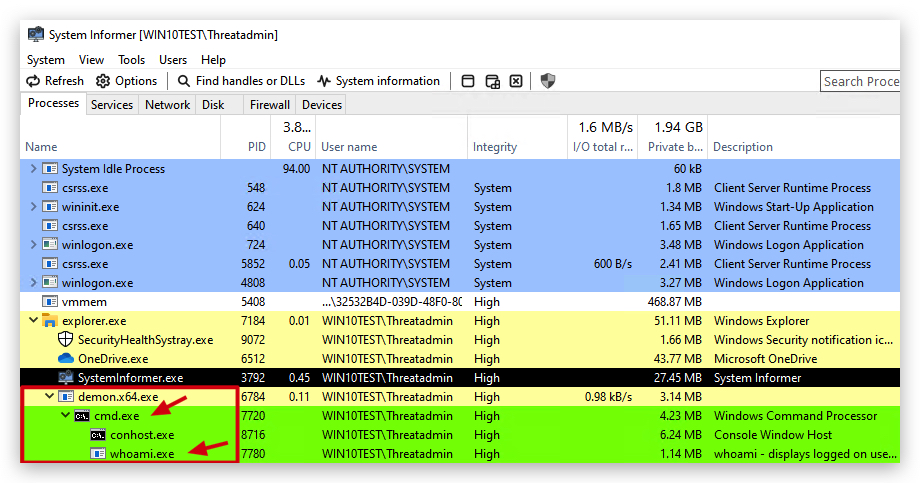
Task: Click the single window toolbar icon
Action: [468, 81]
